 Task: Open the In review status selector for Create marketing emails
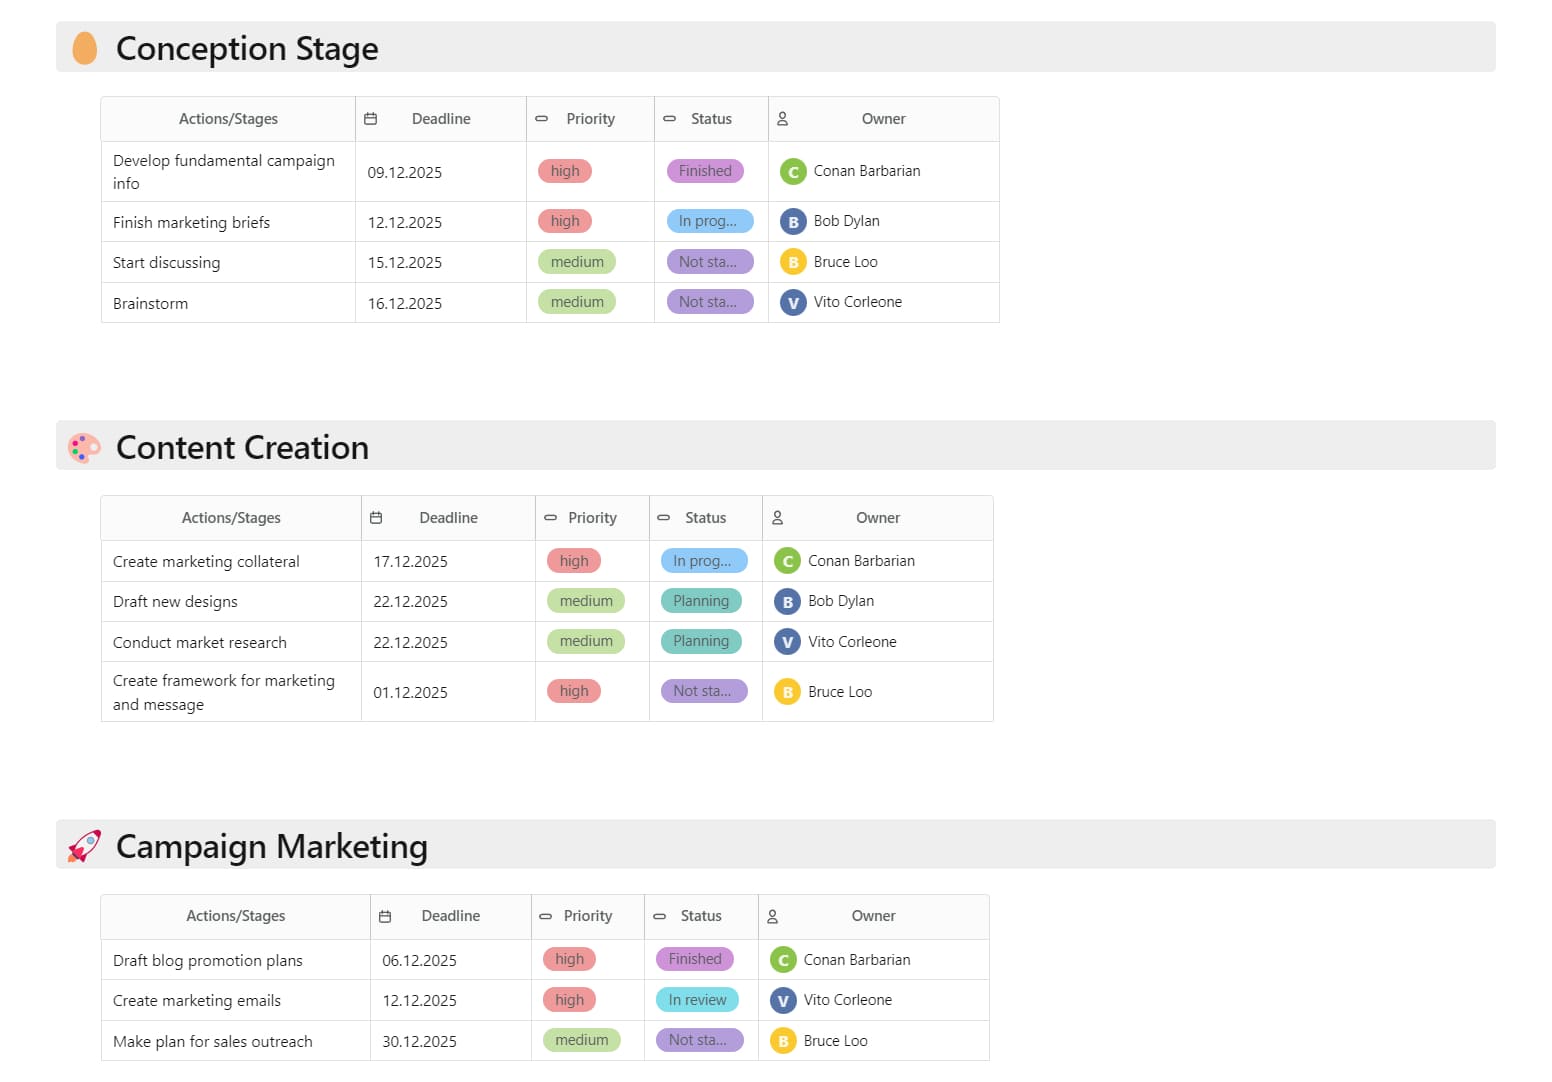click(697, 999)
